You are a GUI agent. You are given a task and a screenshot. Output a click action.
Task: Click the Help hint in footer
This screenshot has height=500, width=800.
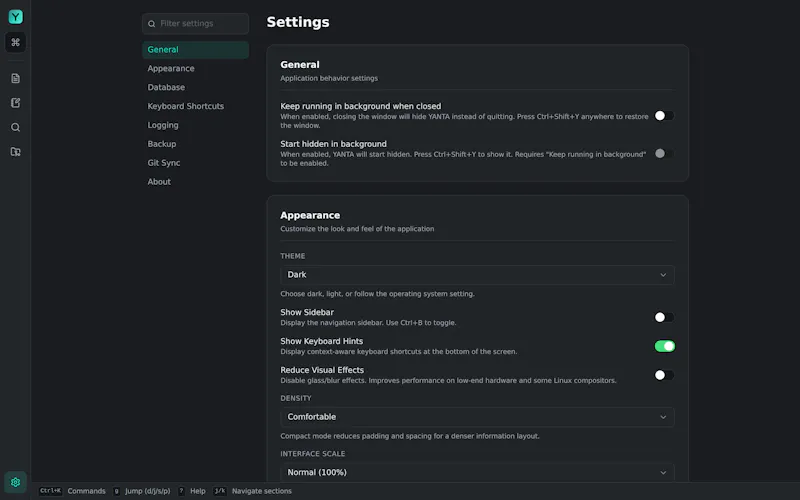(x=192, y=491)
